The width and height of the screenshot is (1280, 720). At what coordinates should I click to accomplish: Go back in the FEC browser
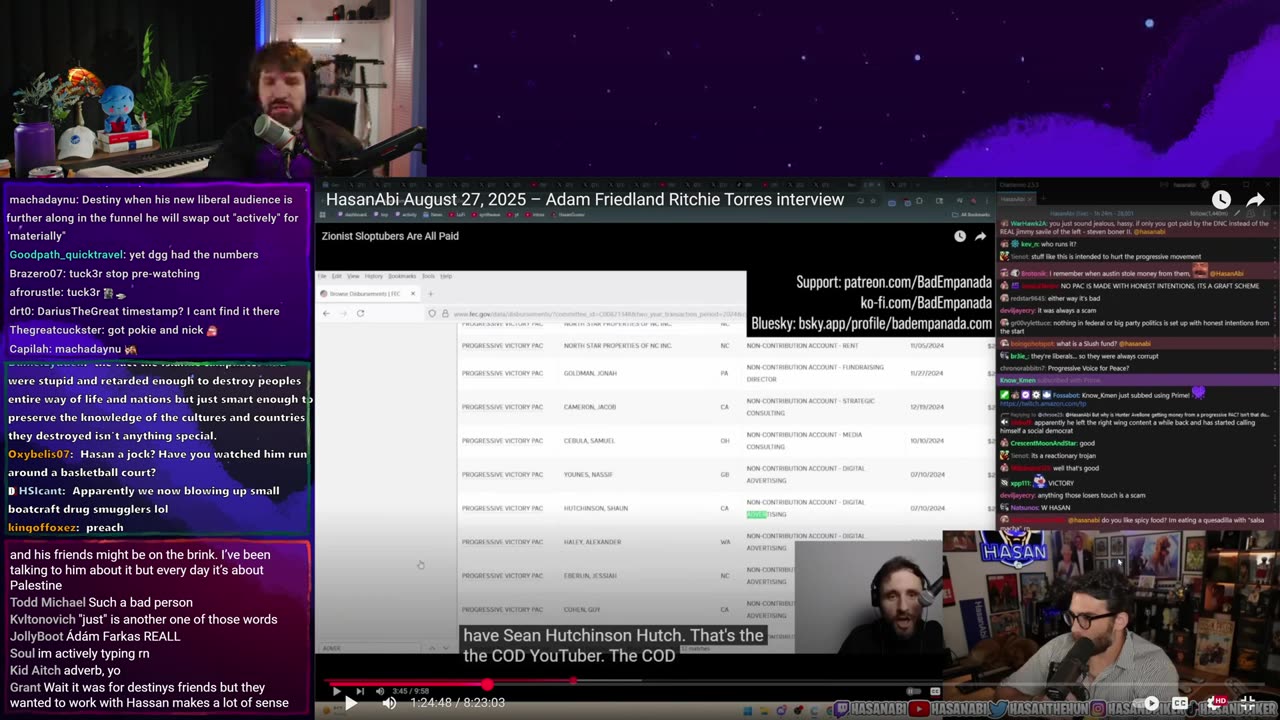coord(326,313)
